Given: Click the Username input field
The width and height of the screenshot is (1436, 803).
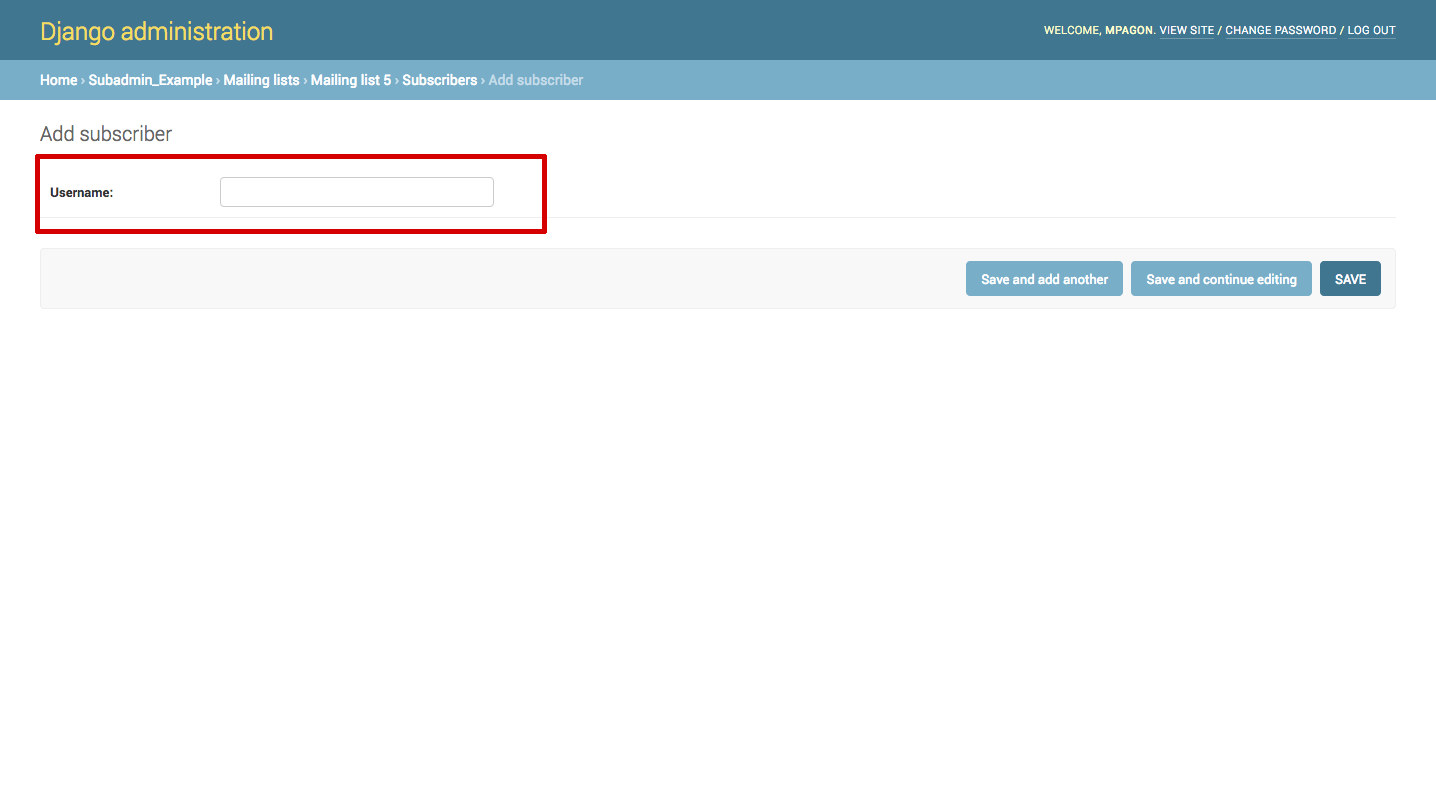Looking at the screenshot, I should click(x=357, y=192).
